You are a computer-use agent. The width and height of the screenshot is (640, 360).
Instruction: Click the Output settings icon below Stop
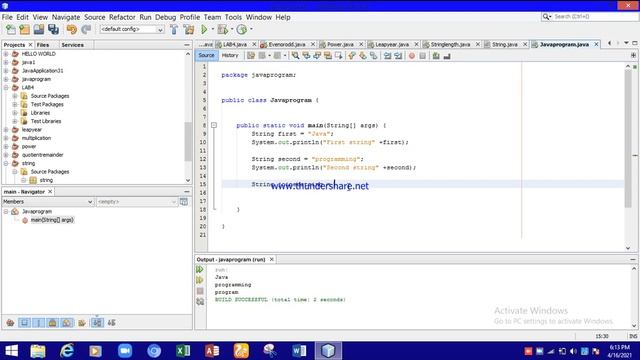coord(200,302)
